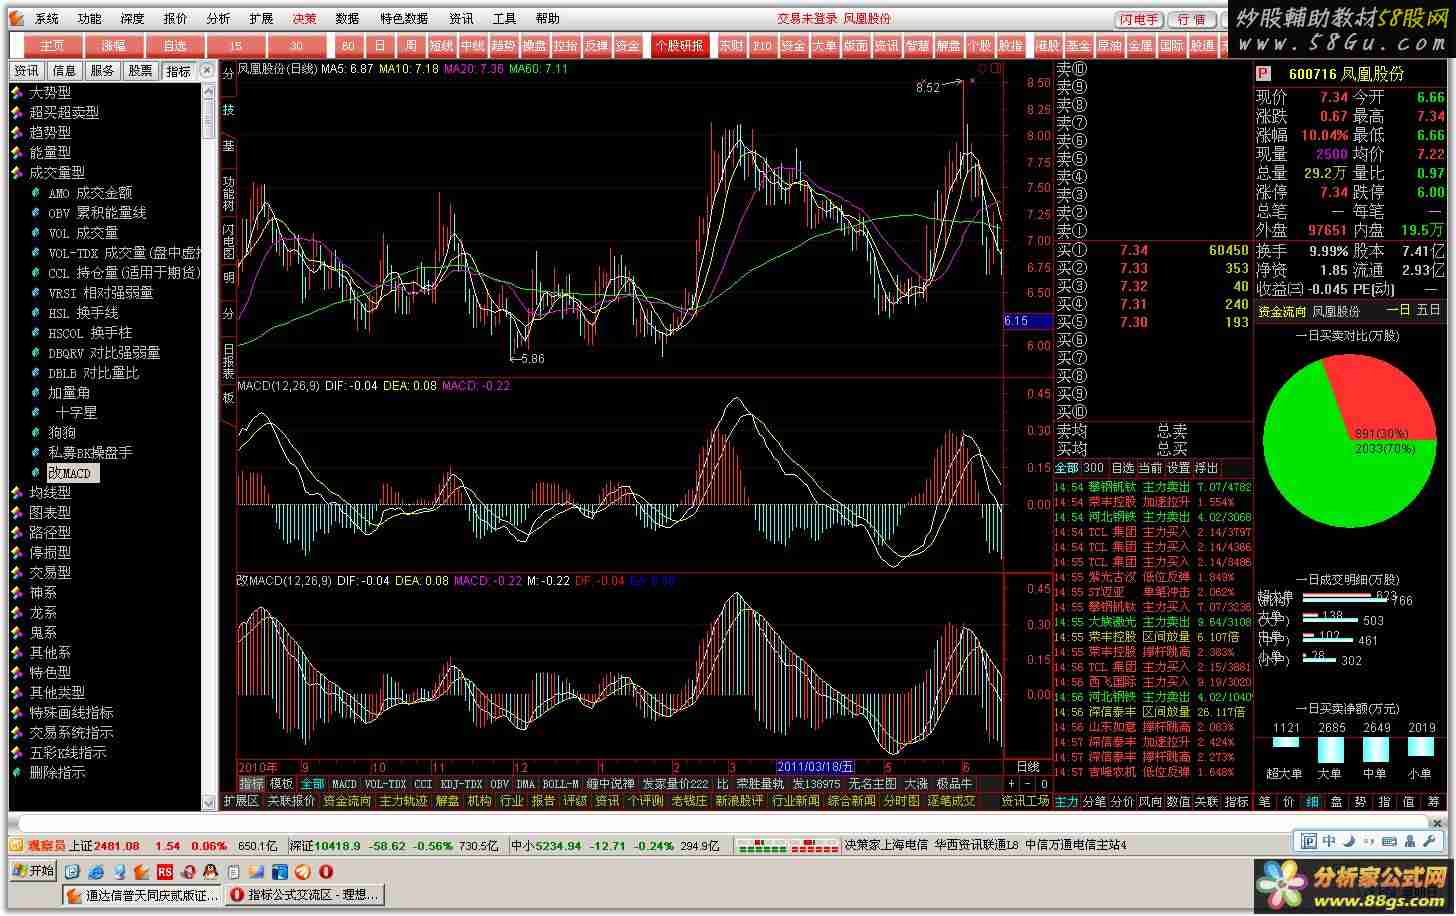Expand the 超买超卖型 indicator category
1456x916 pixels.
pos(64,113)
